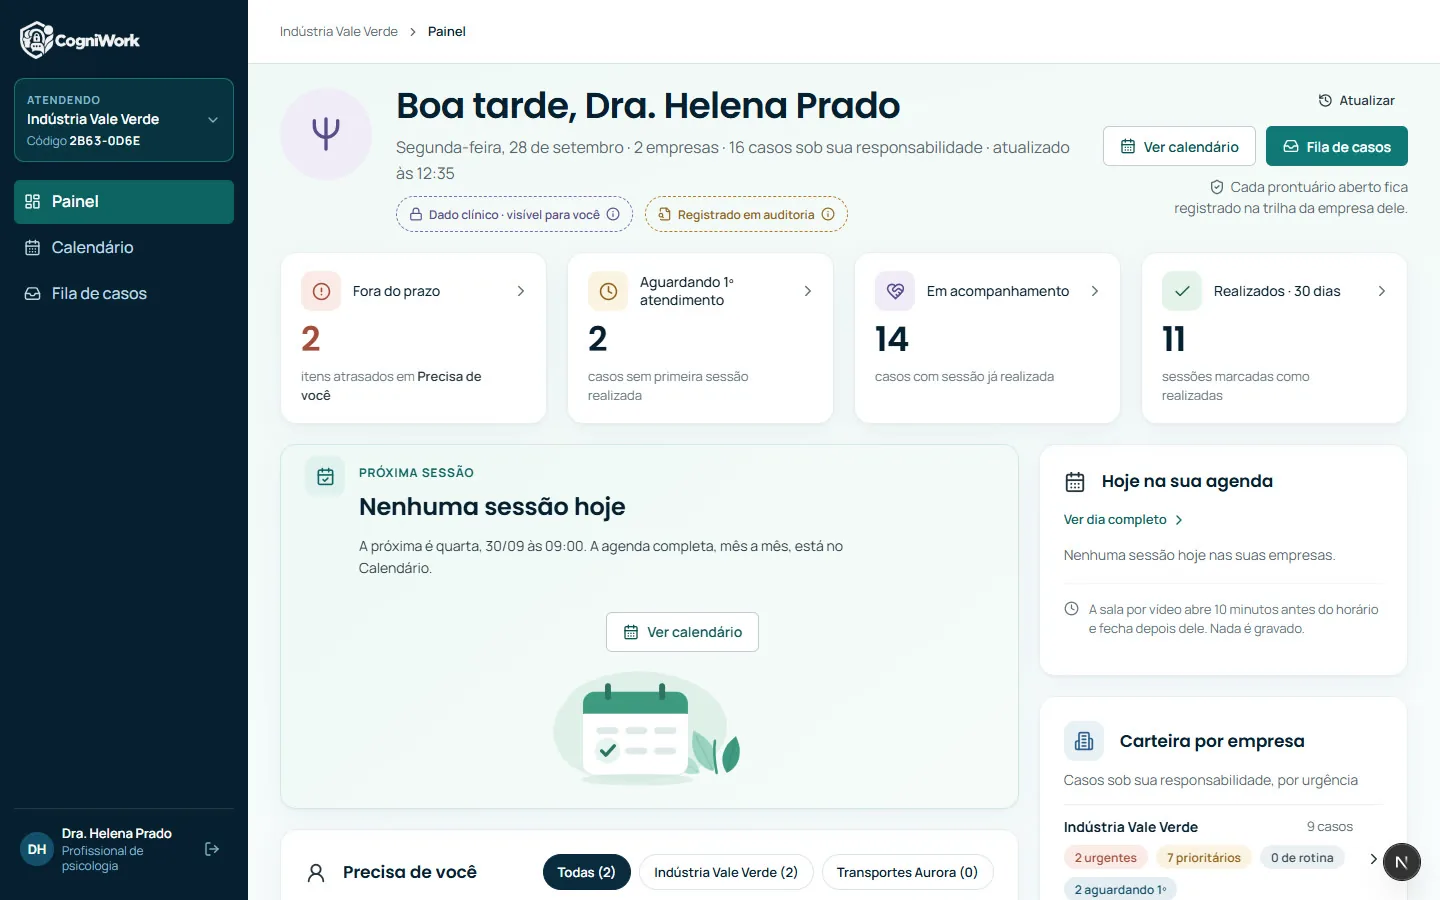Click Ver calendário under Nenhuma sessão hoje
This screenshot has height=900, width=1440.
pos(682,632)
